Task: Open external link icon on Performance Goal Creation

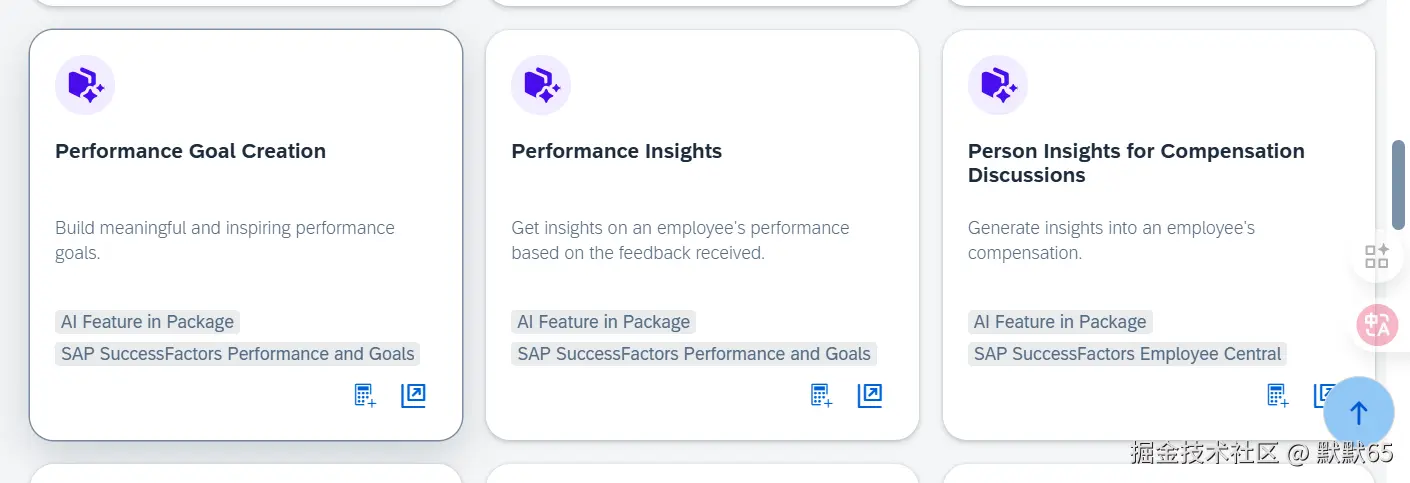Action: tap(413, 396)
